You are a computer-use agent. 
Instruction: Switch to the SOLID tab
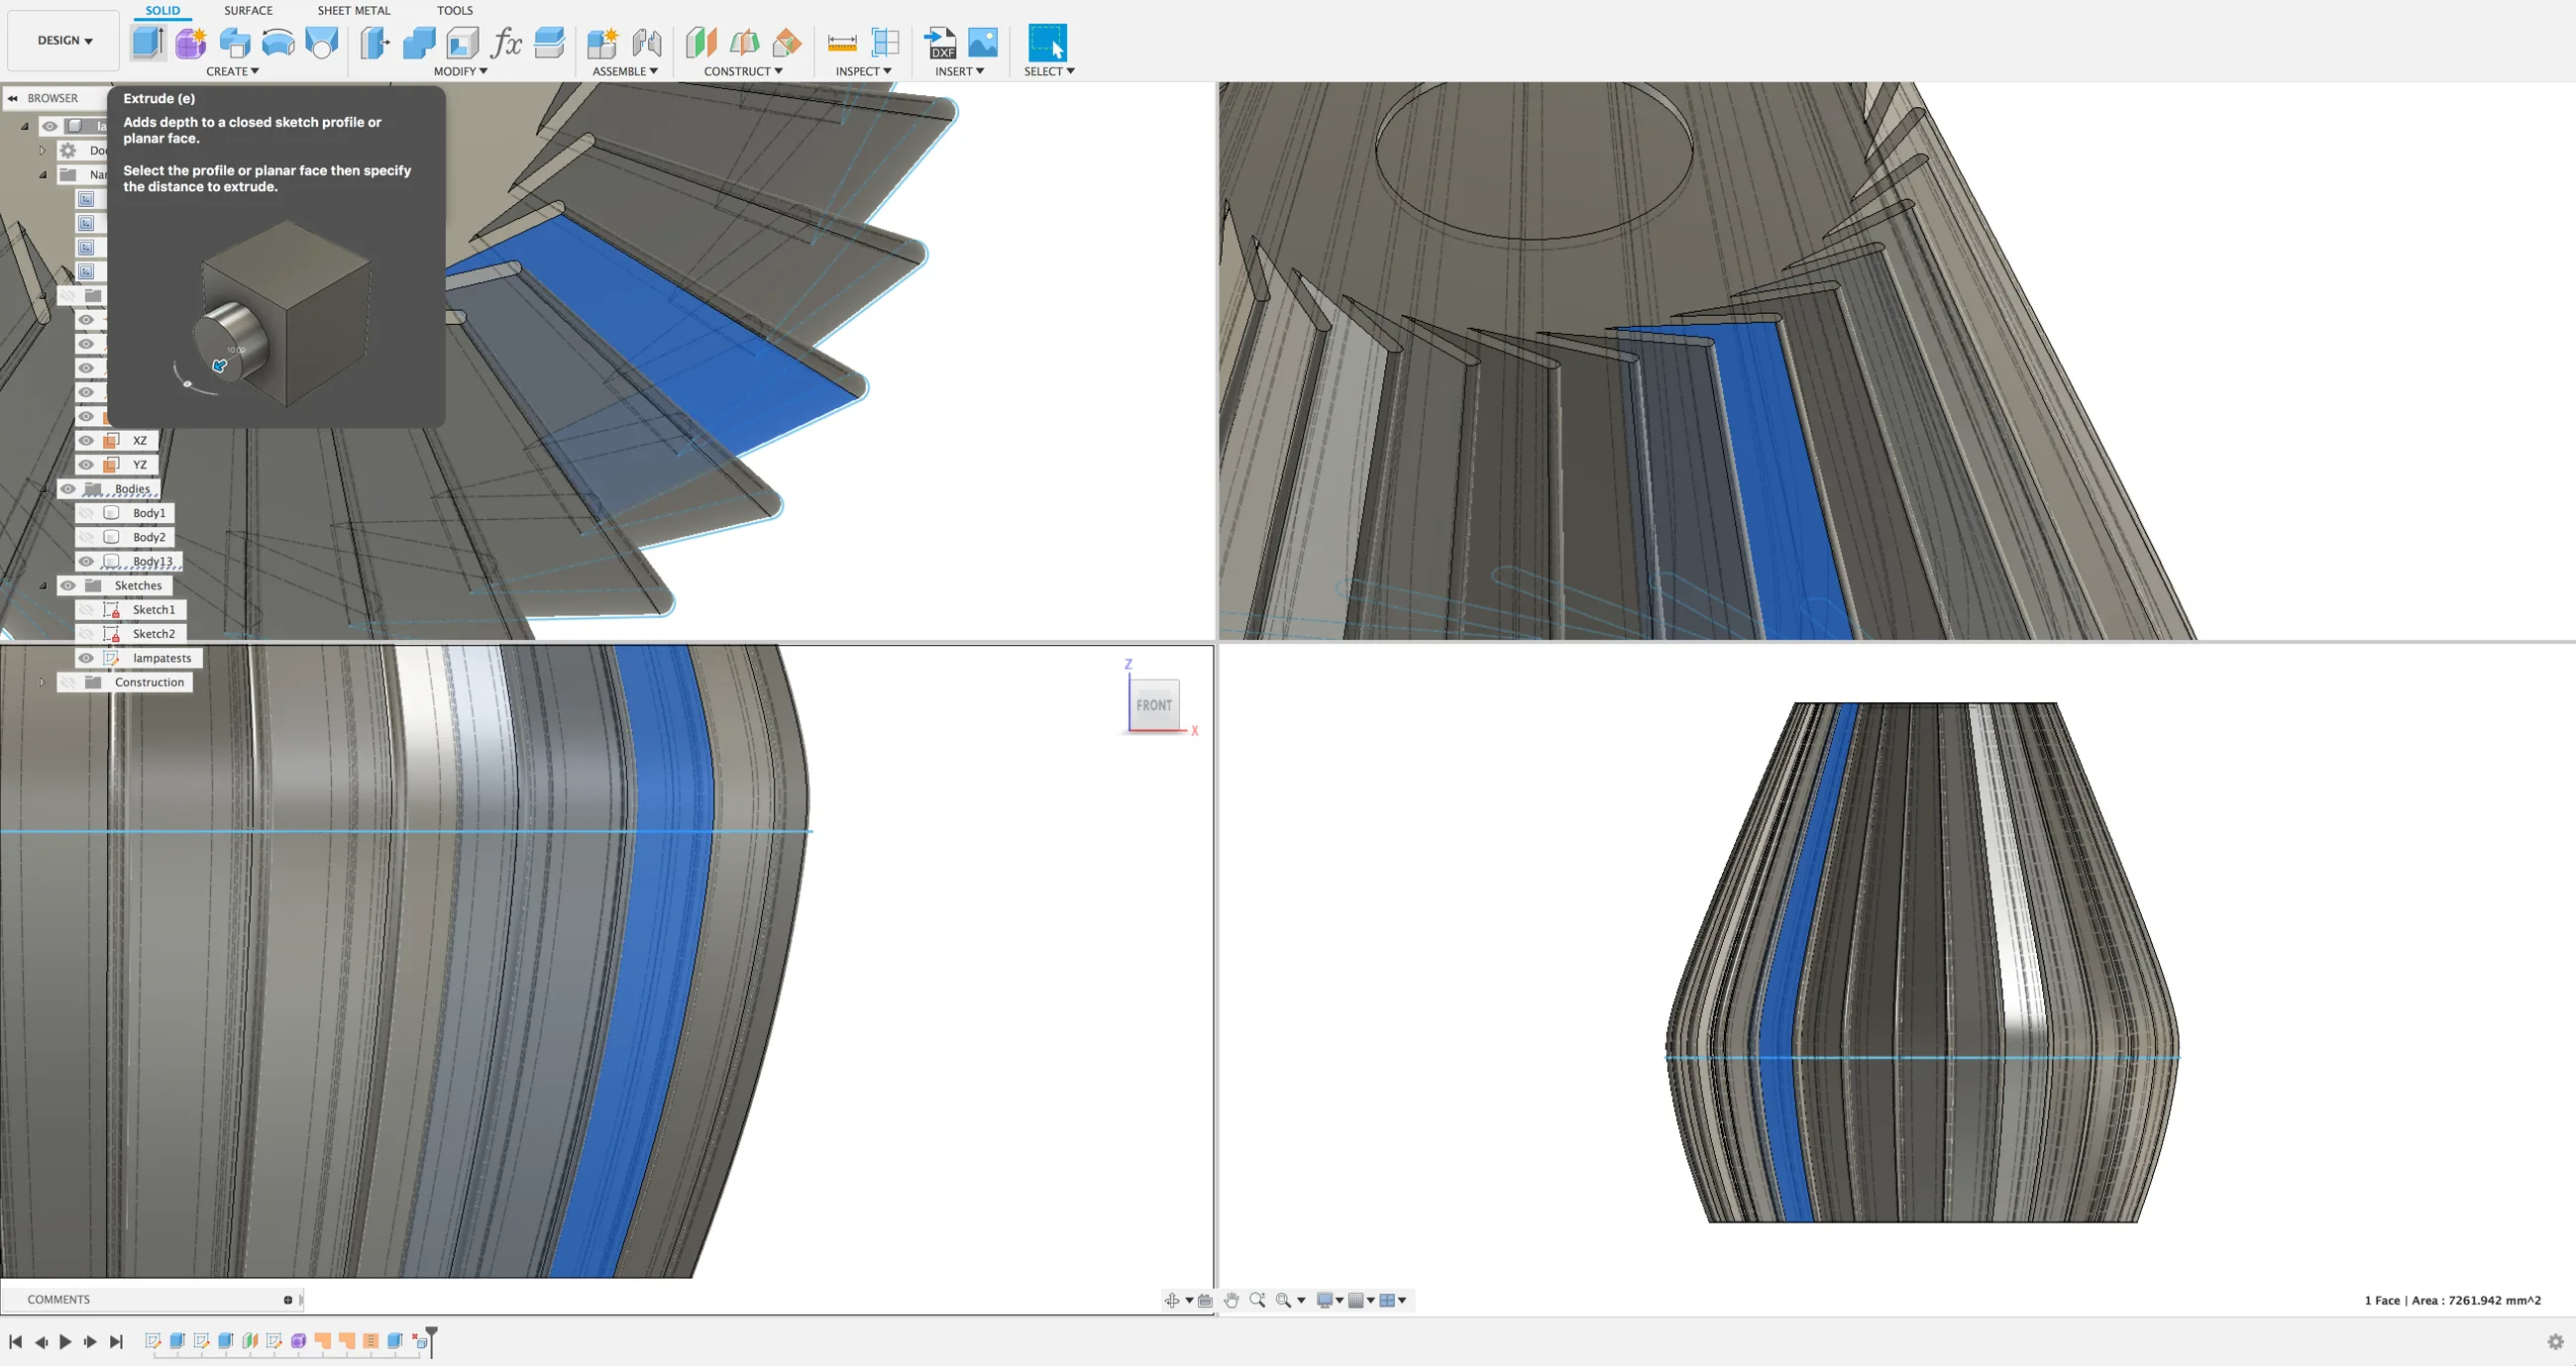(163, 11)
